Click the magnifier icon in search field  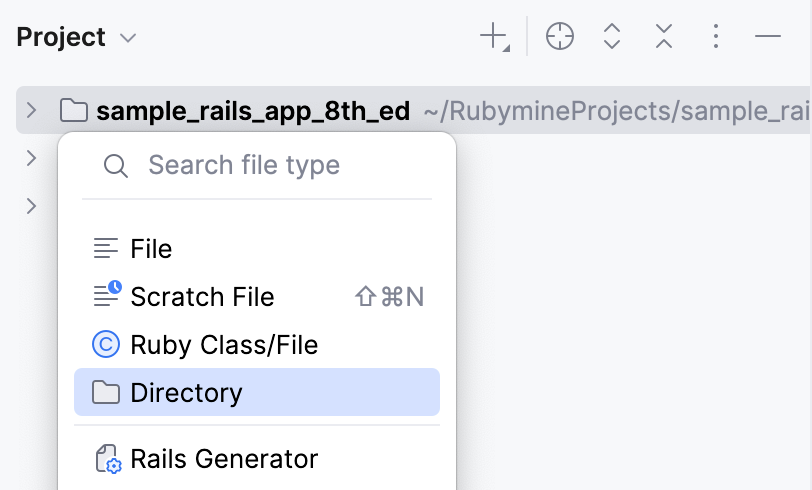point(116,166)
